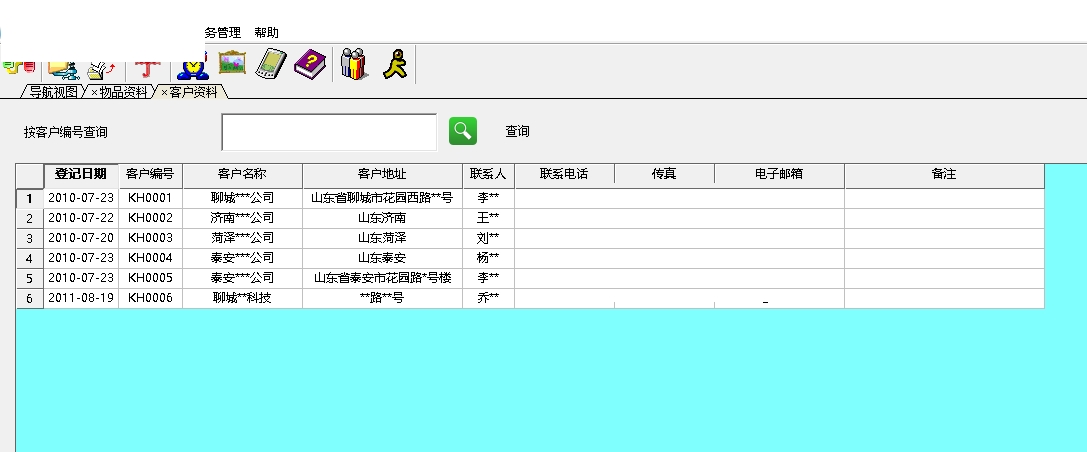Viewport: 1087px width, 452px height.
Task: Click the **路**号 address cell
Action: pos(382,298)
